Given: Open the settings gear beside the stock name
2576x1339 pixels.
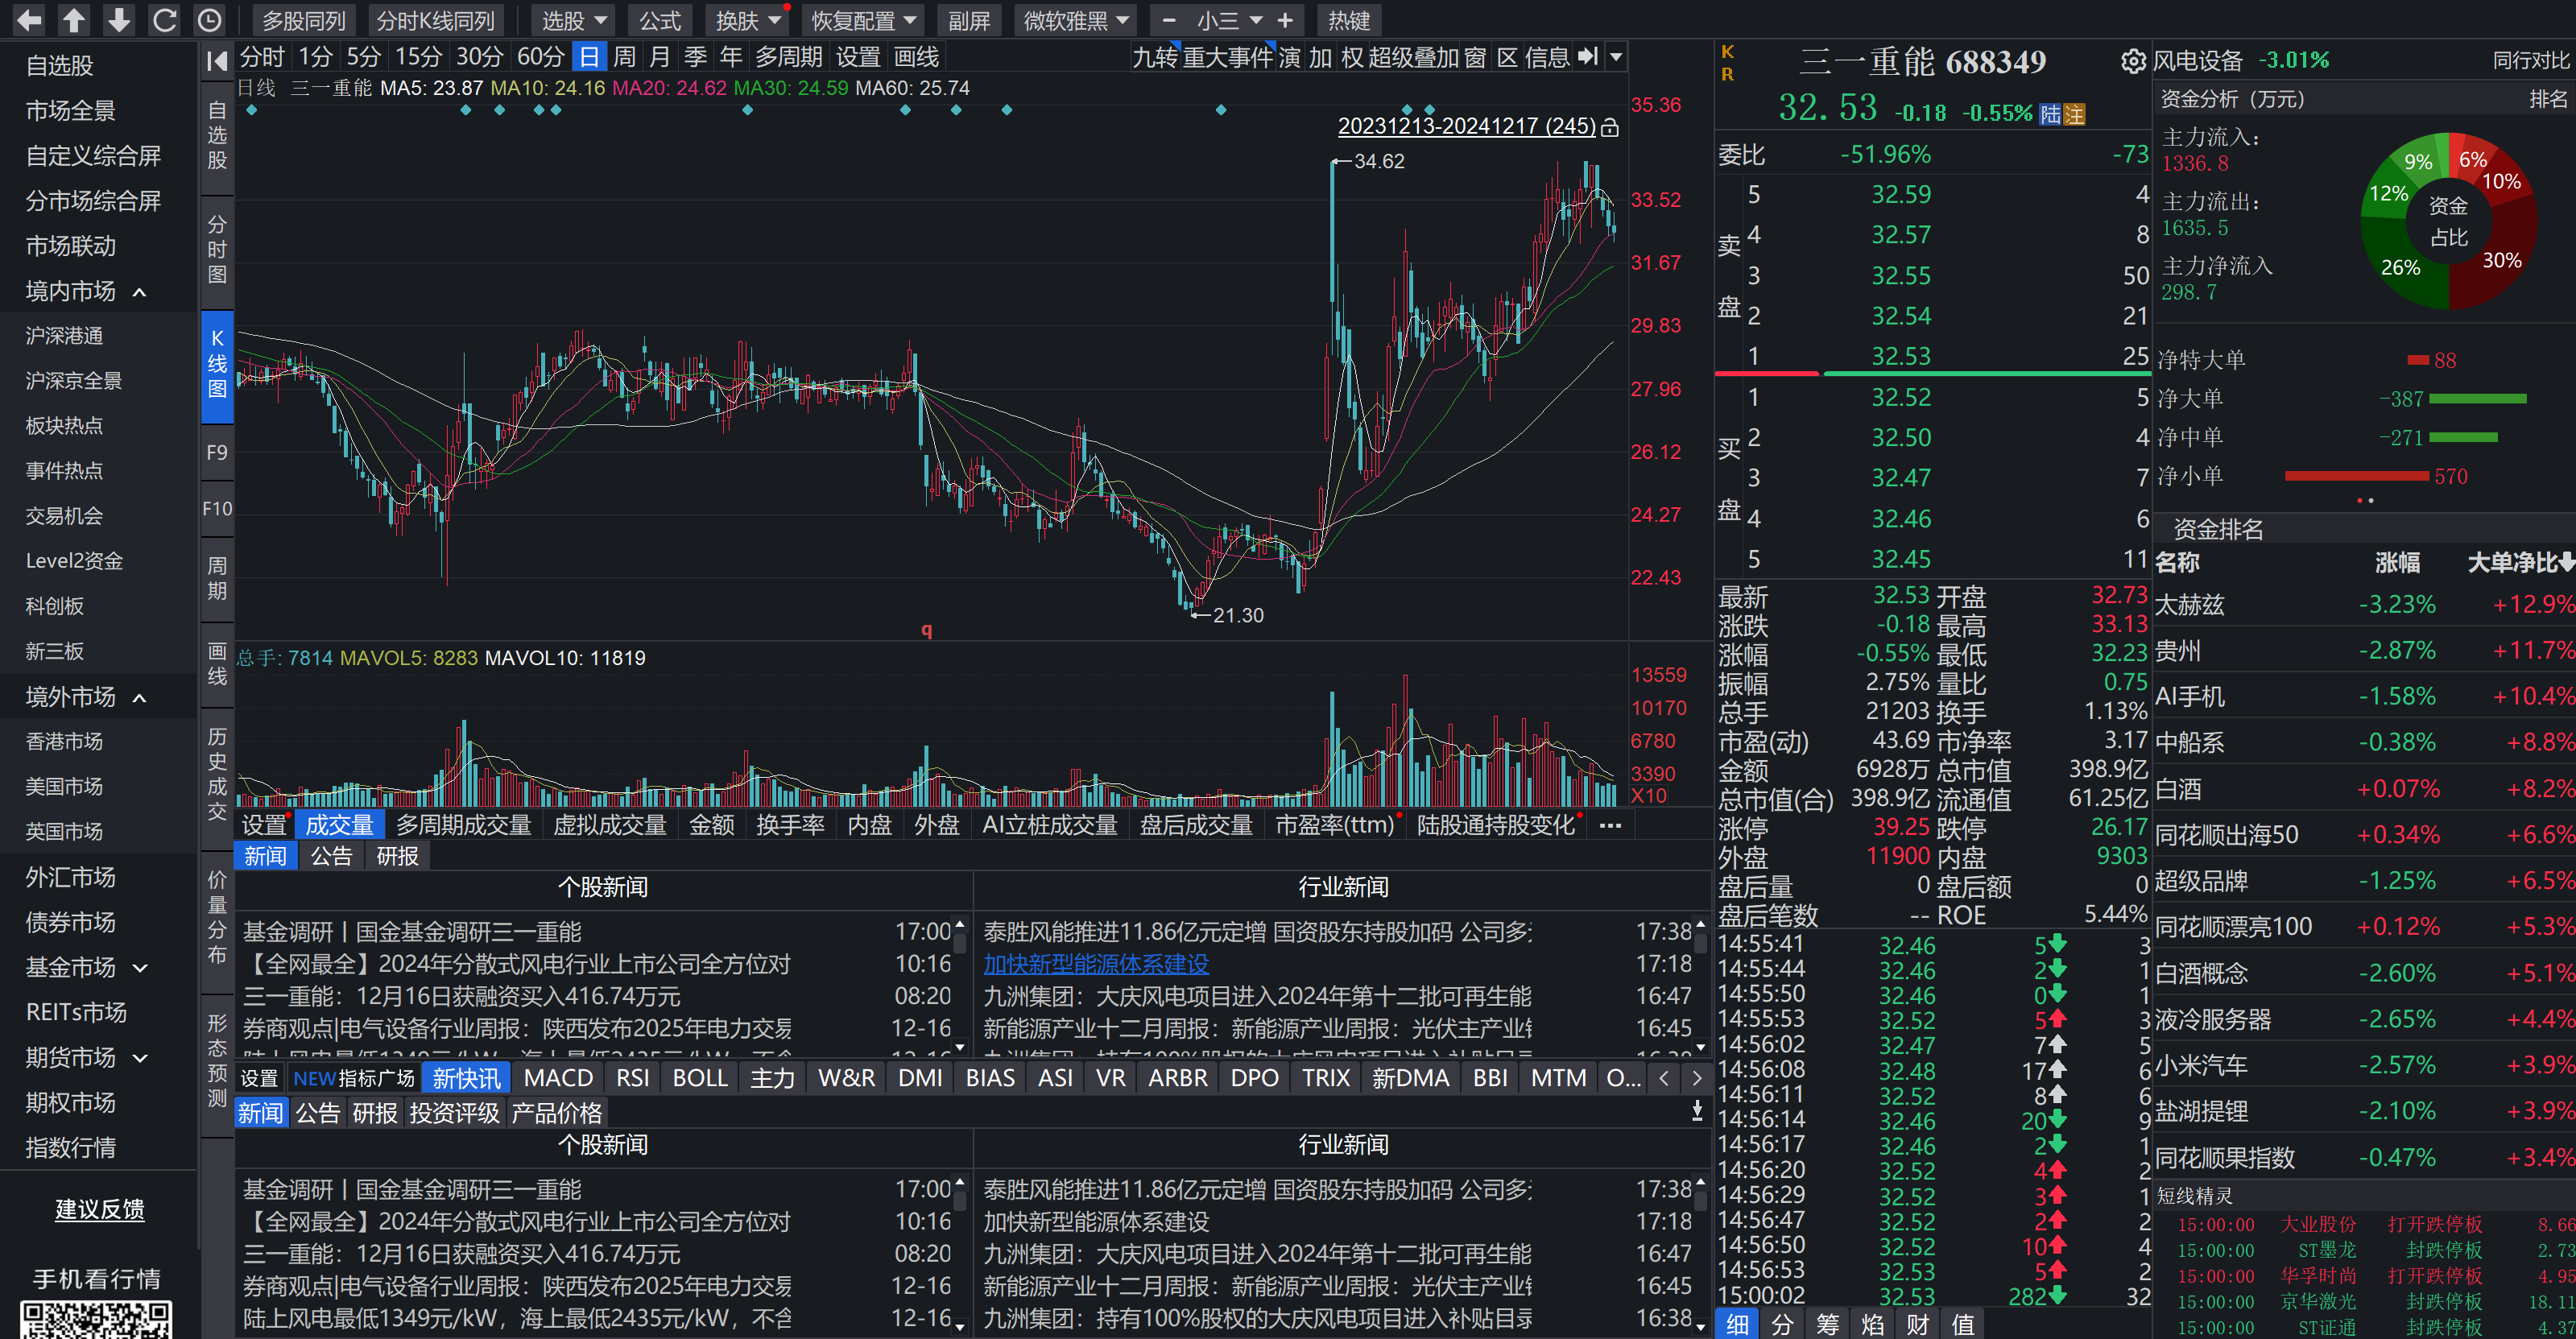Looking at the screenshot, I should coord(2132,61).
